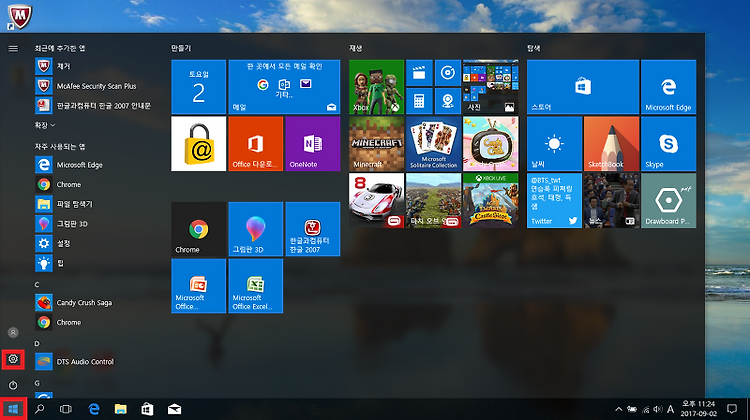Screen dimensions: 750x420
Task: Open the News live tile
Action: pos(611,200)
